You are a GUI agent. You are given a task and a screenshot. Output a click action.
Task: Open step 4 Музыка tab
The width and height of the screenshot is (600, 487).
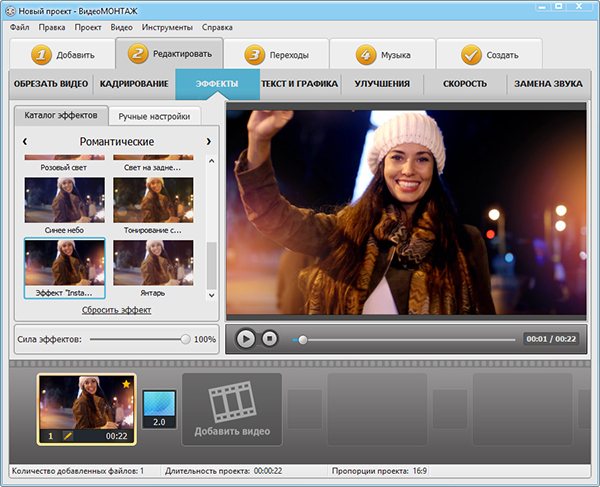[383, 55]
